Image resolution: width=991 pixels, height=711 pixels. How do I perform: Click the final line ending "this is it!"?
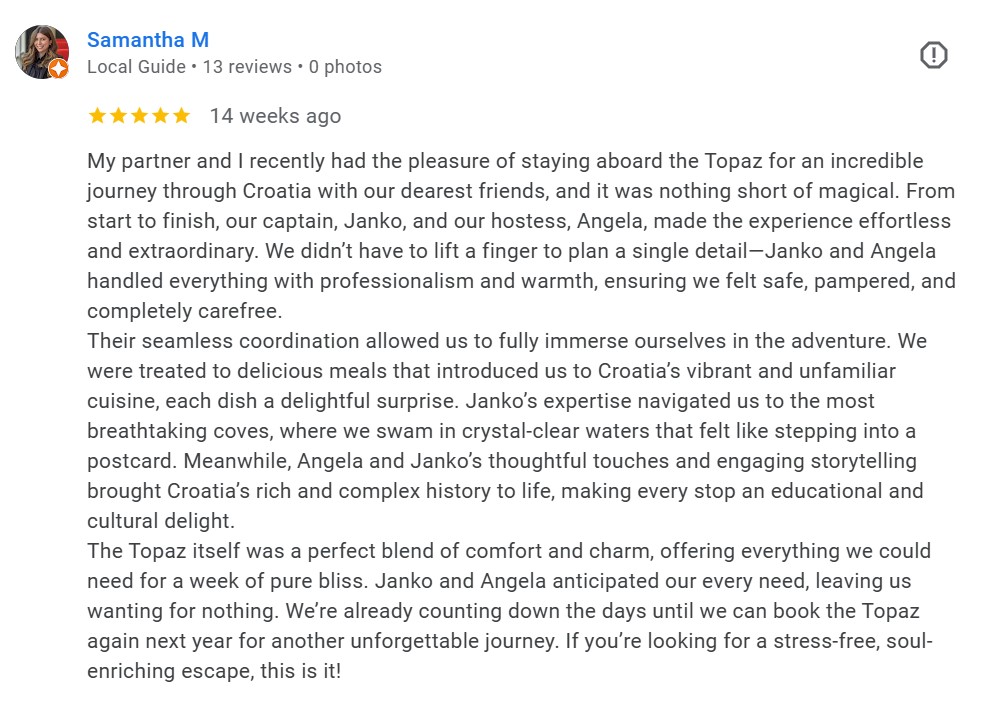214,671
